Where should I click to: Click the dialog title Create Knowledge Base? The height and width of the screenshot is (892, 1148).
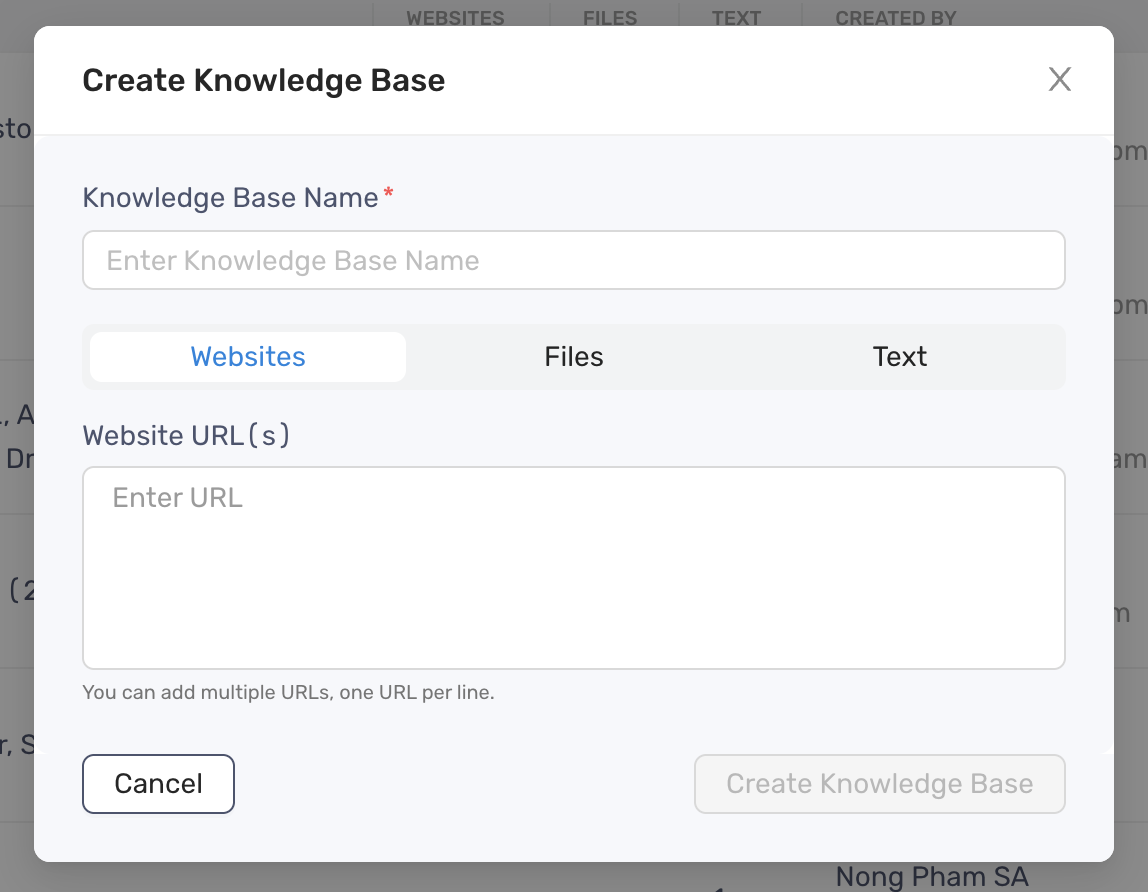[x=264, y=80]
